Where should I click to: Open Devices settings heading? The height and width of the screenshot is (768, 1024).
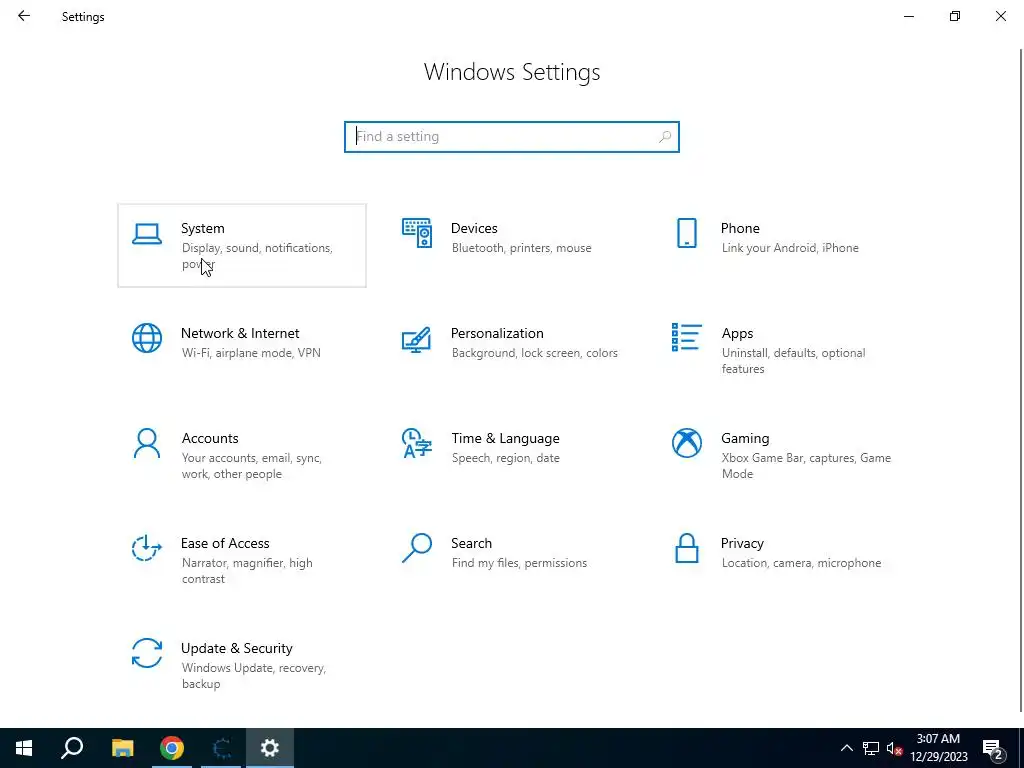click(474, 228)
